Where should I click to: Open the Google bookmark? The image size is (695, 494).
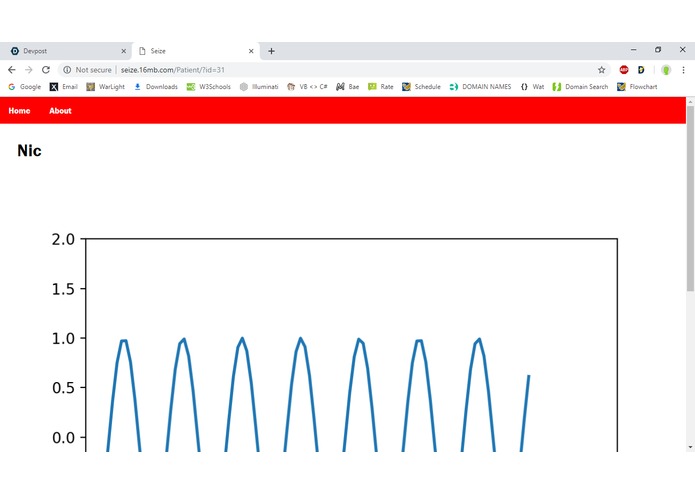click(24, 87)
